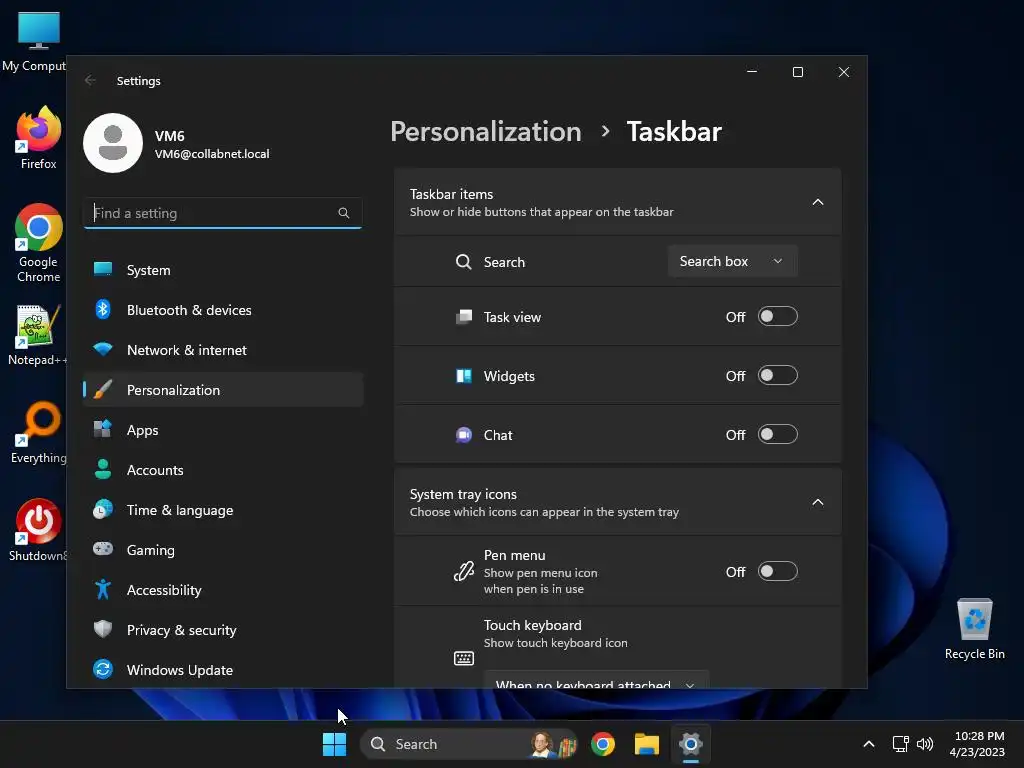
Task: Click the volume speaker icon
Action: 925,744
